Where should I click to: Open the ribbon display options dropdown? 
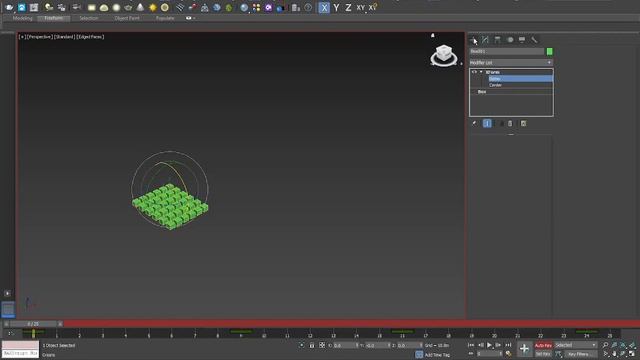pyautogui.click(x=190, y=18)
